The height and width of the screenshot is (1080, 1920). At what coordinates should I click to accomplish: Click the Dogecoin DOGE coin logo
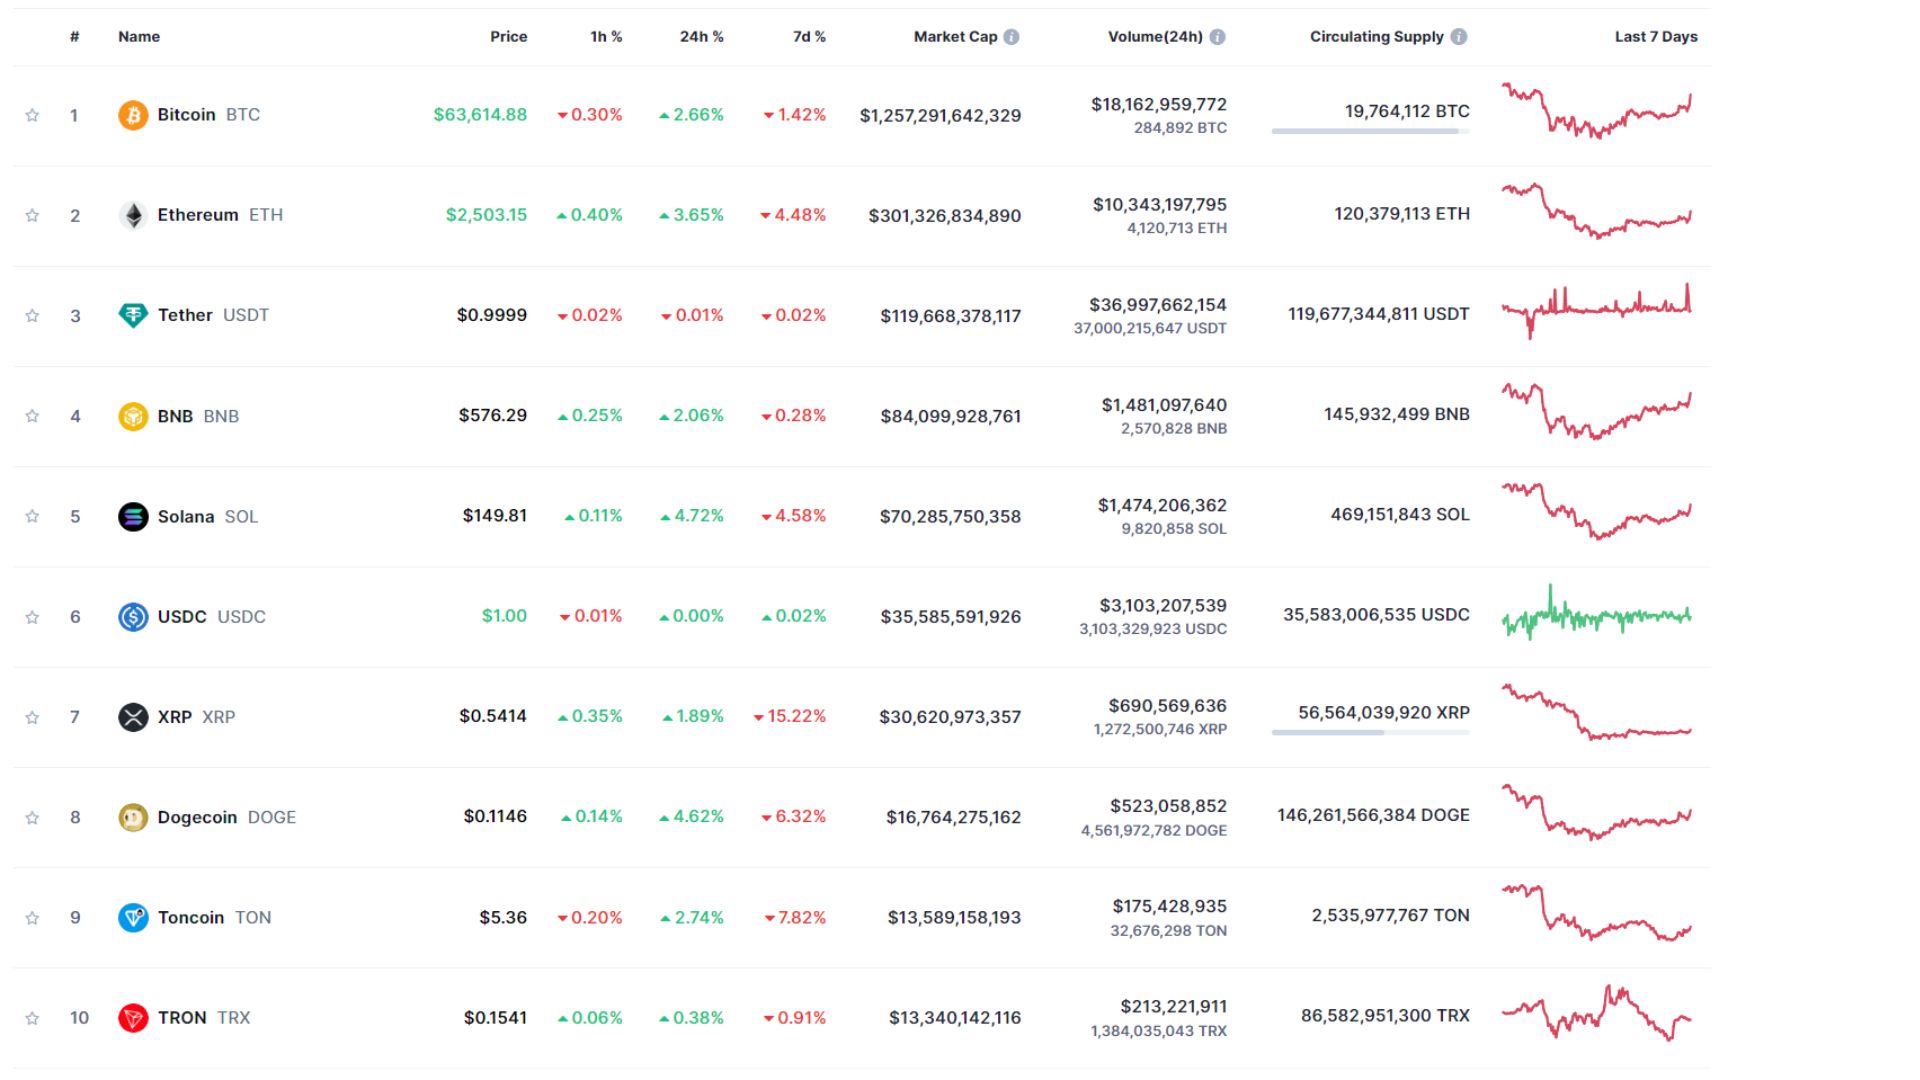coord(133,817)
